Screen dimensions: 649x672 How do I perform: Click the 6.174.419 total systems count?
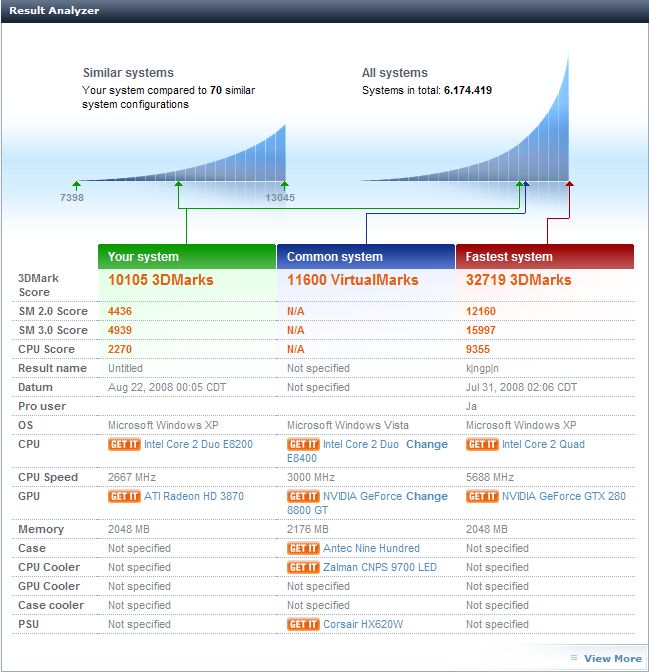coord(468,90)
